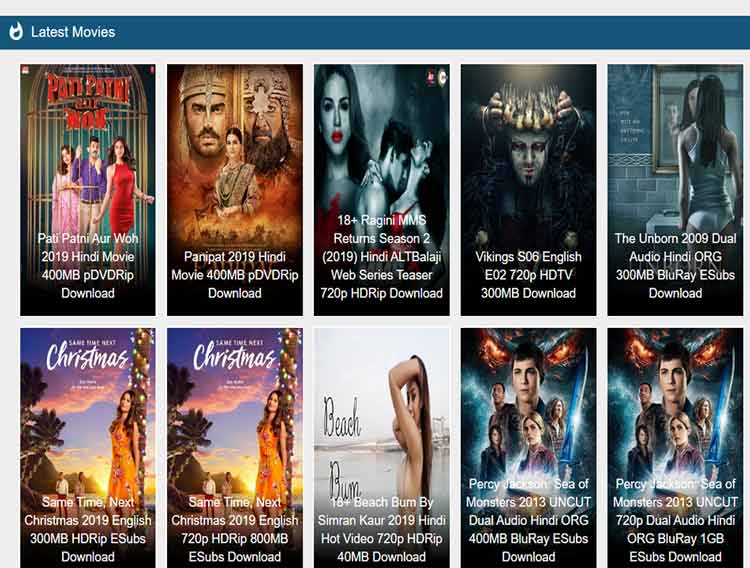Viewport: 750px width, 568px height.
Task: Click The Unborn 2009 Dual Audio title
Action: pos(675,266)
